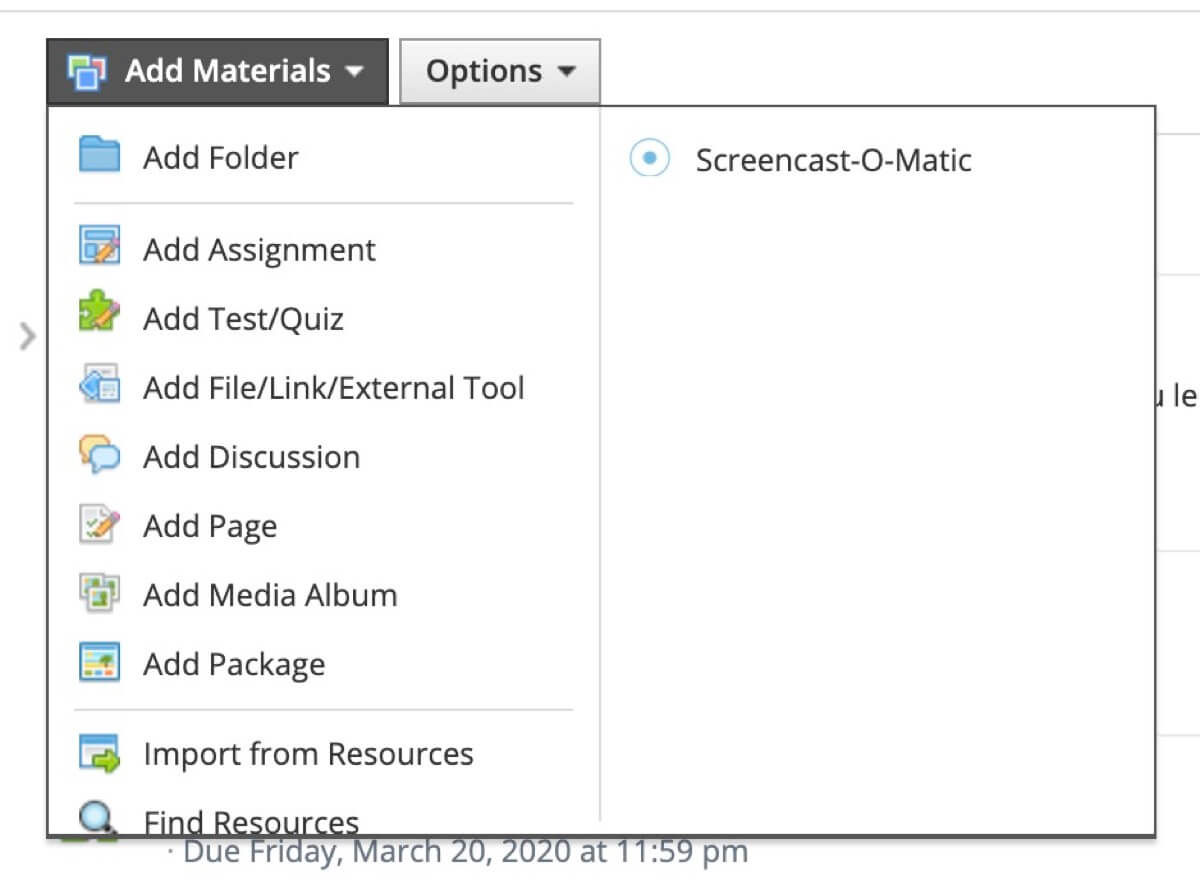Click the Add Page pencil icon

(x=99, y=525)
